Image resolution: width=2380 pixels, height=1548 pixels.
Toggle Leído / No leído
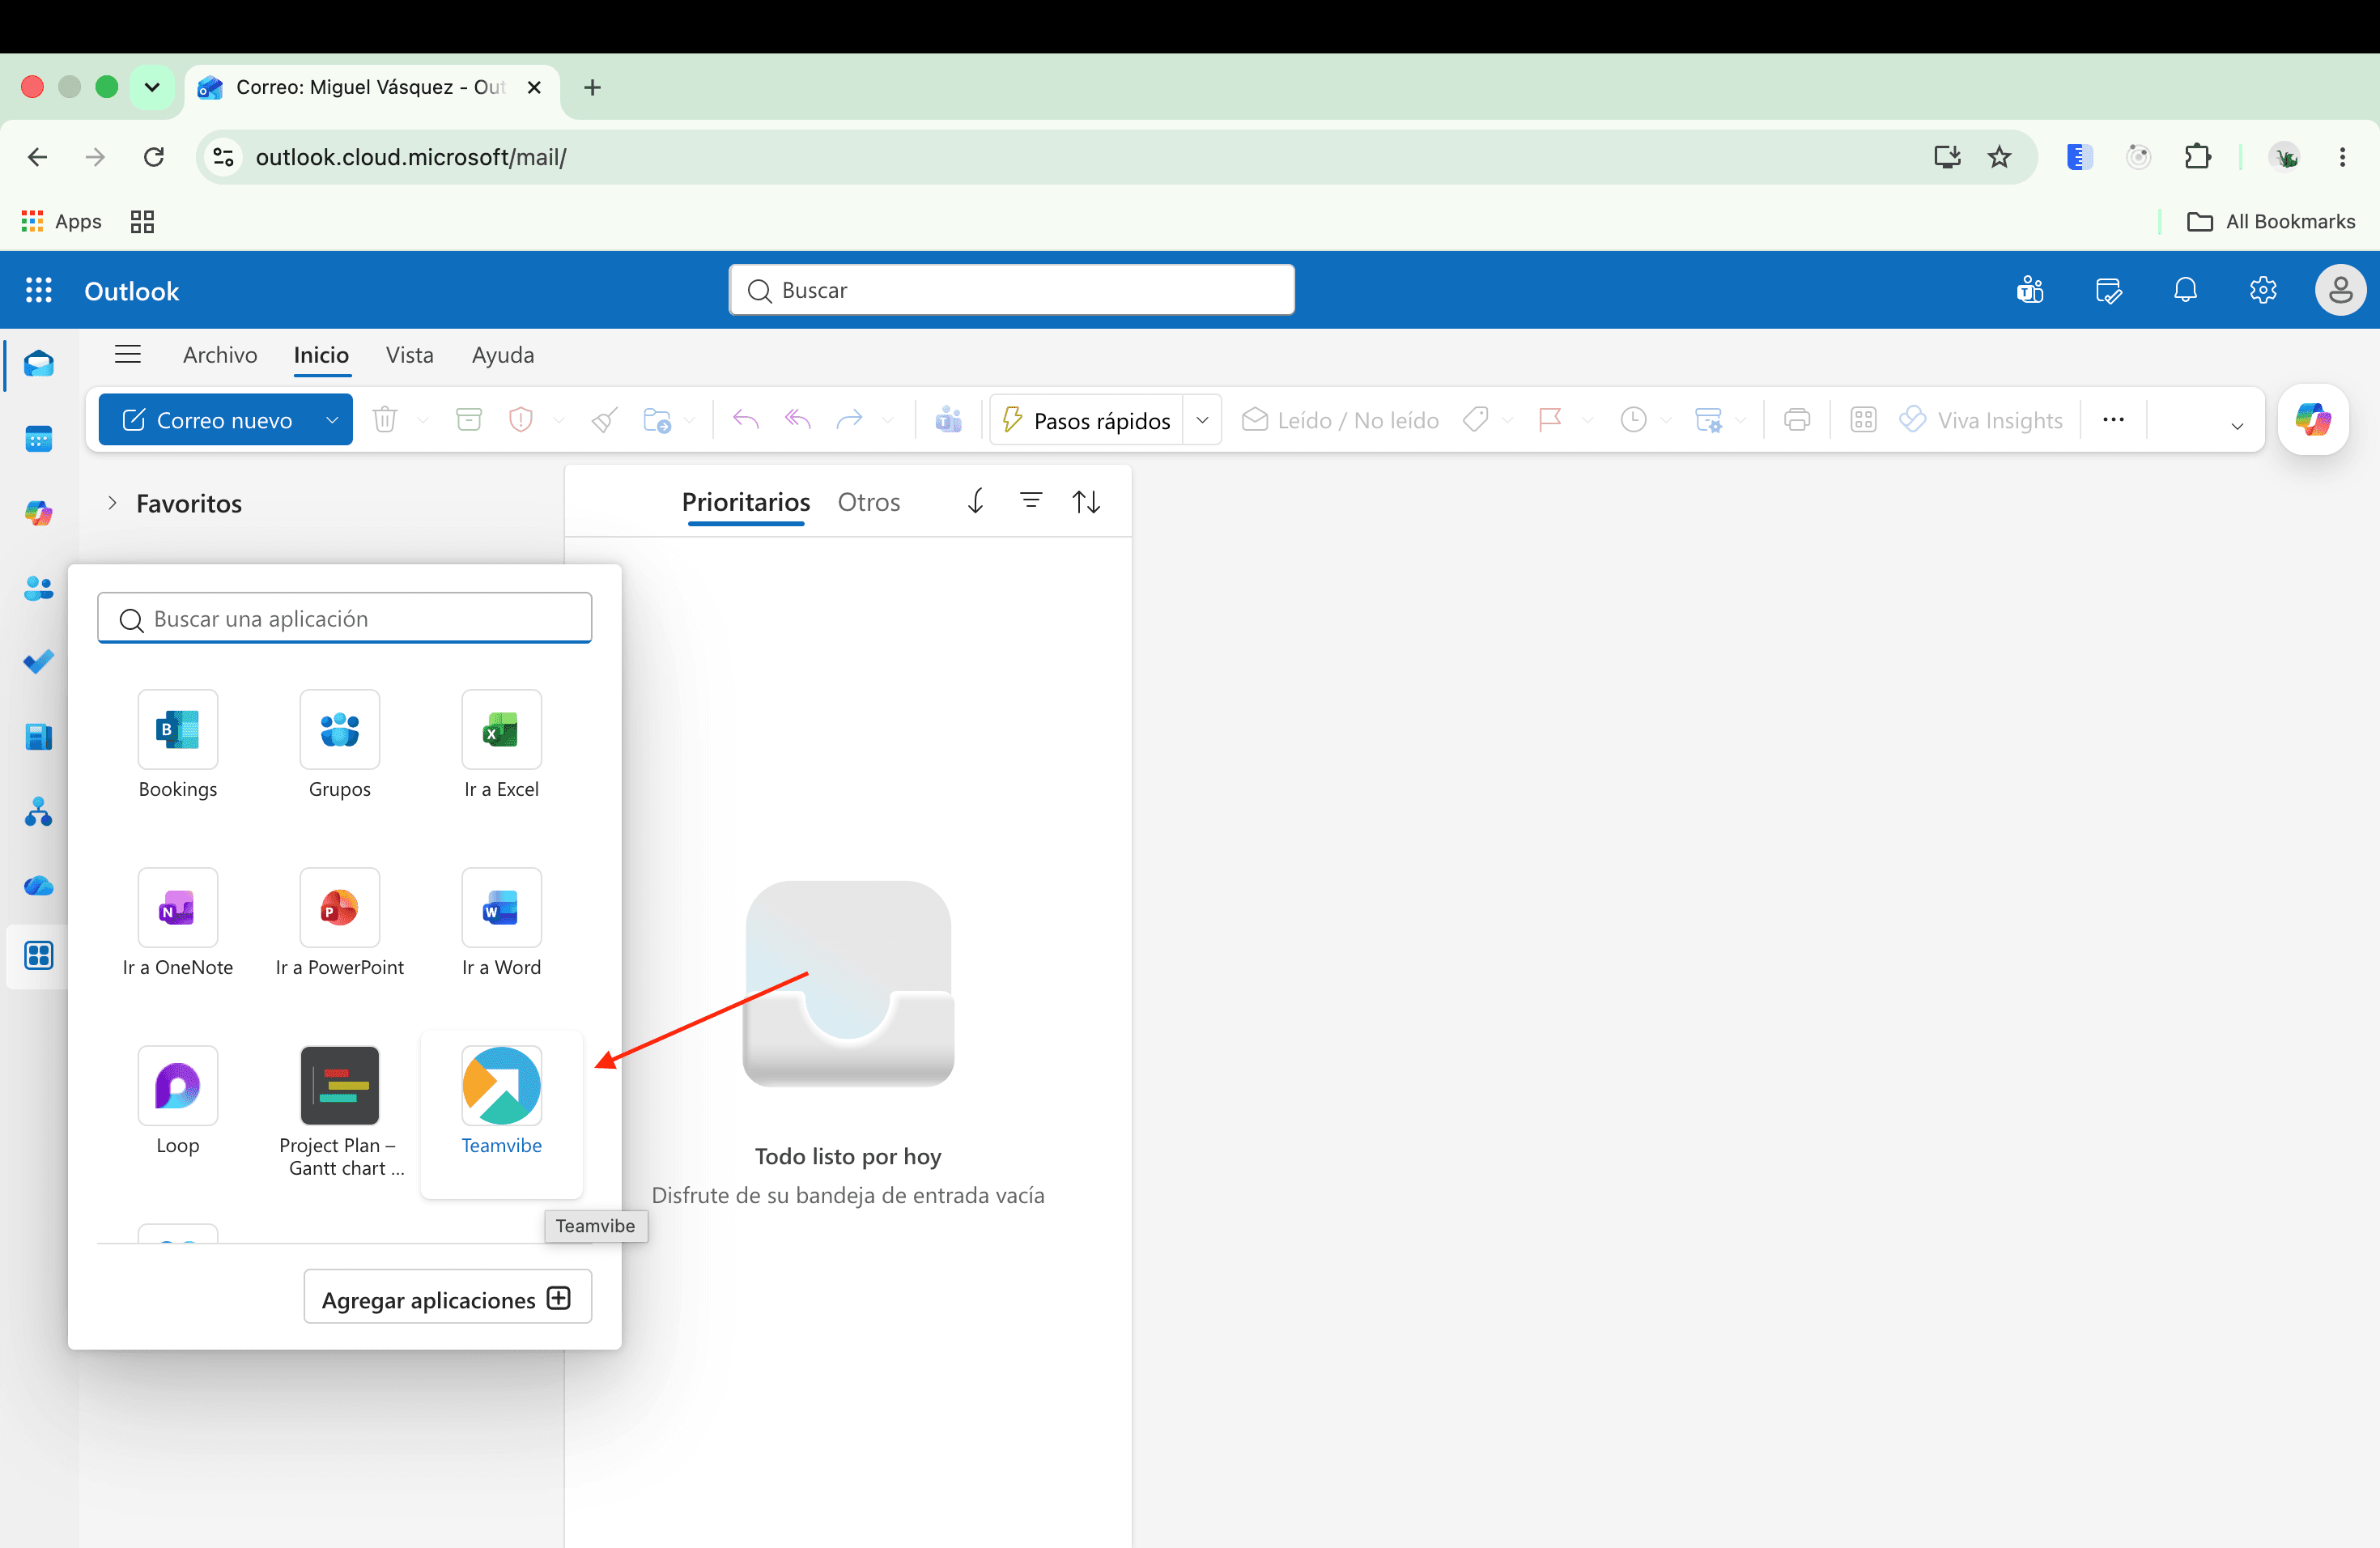[x=1340, y=420]
